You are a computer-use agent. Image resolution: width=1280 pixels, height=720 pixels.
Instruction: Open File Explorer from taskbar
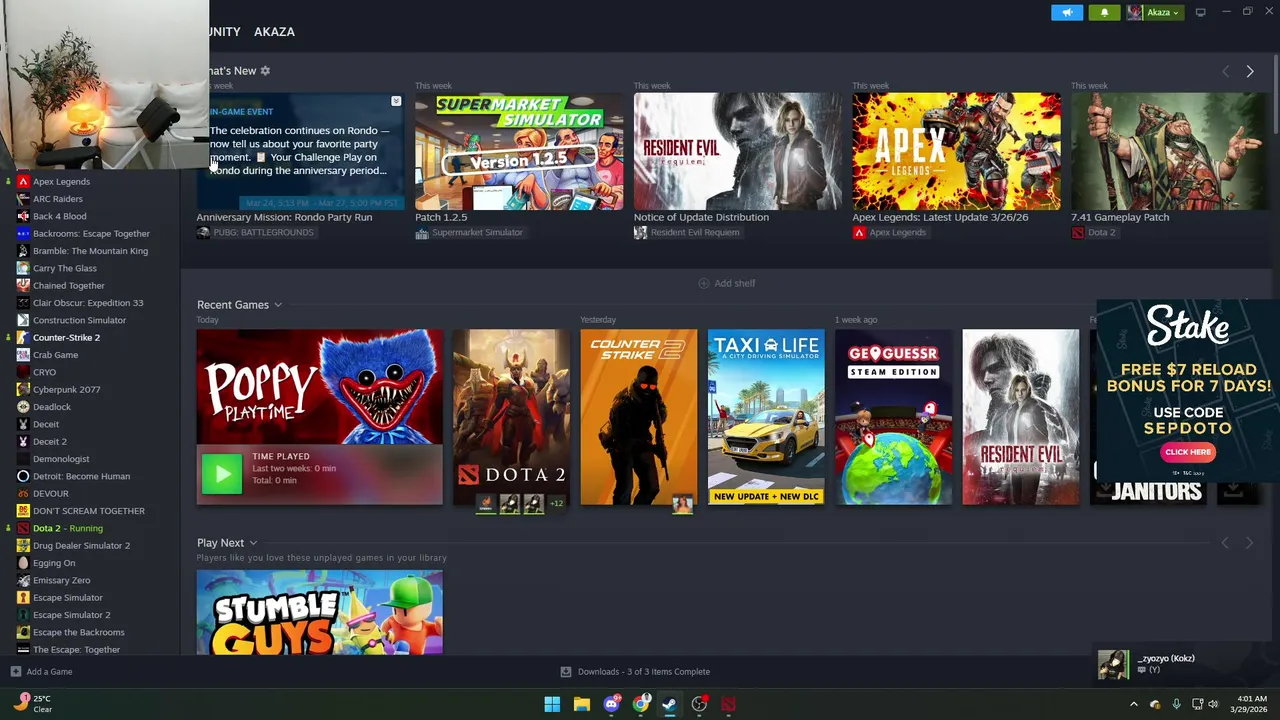click(x=581, y=704)
